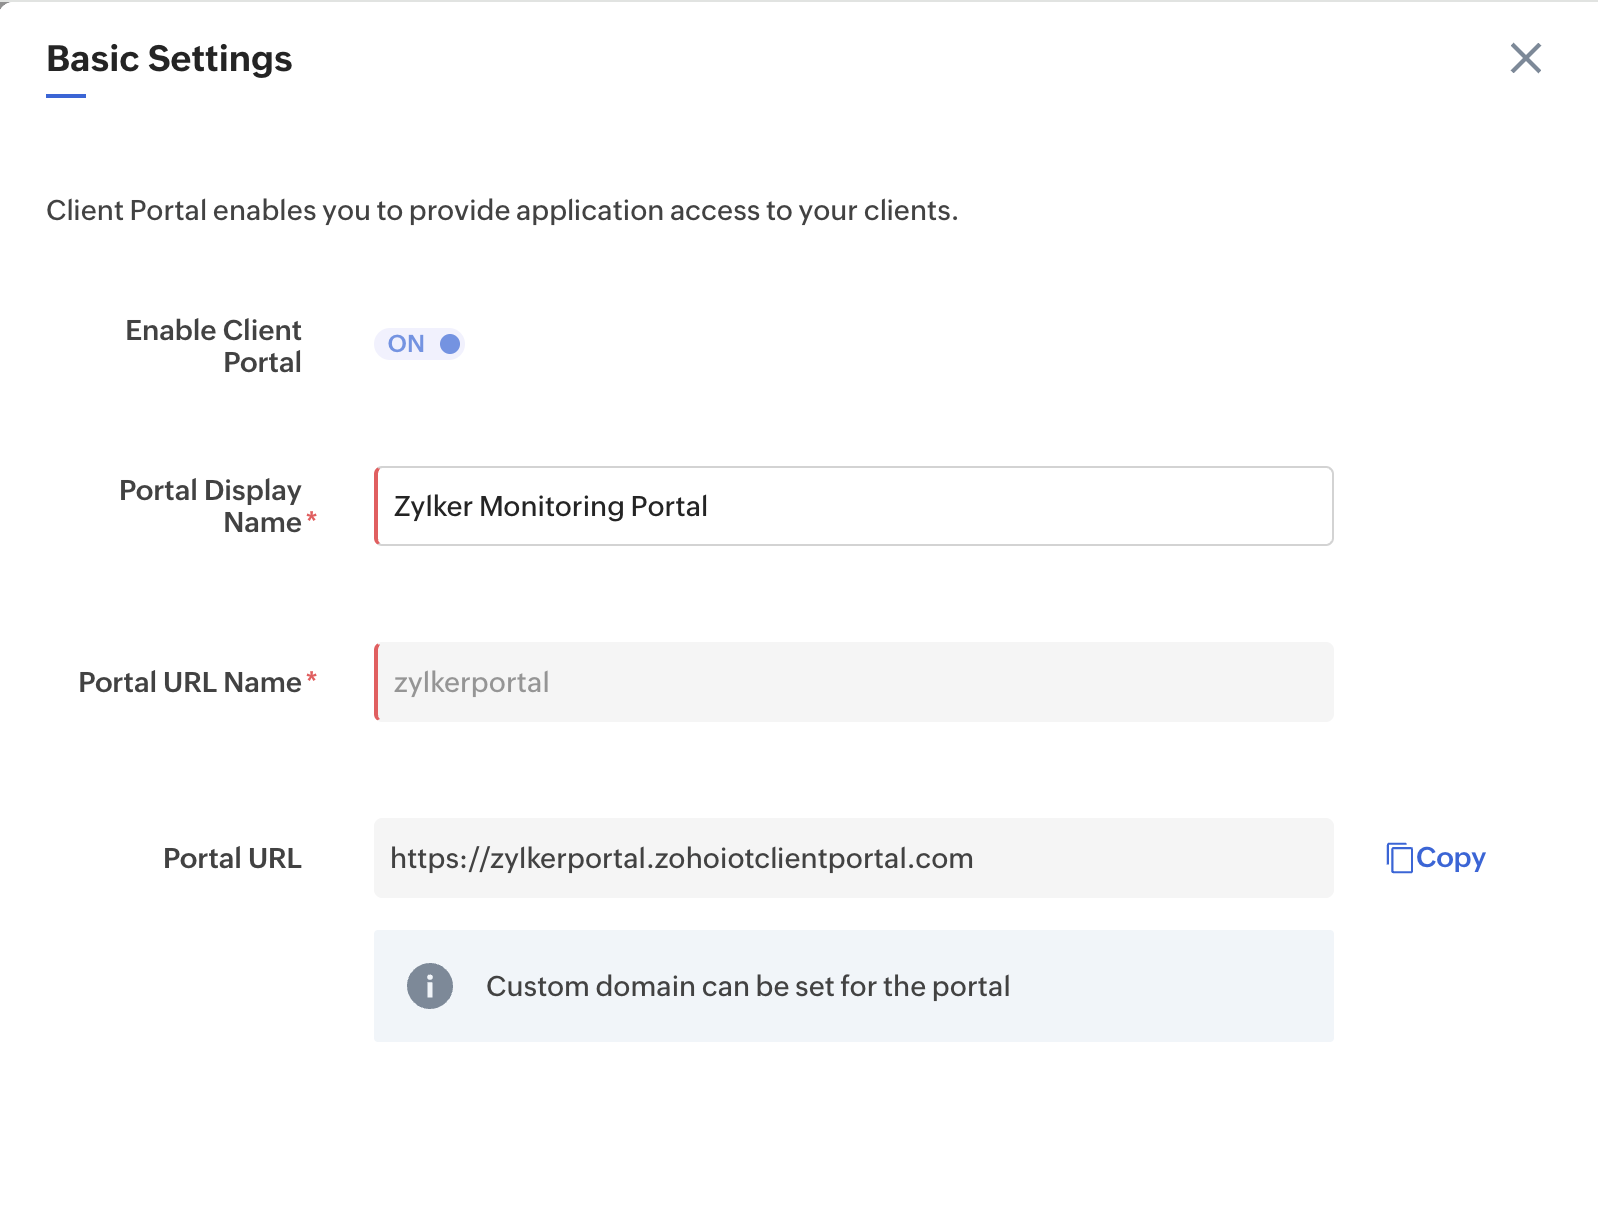Close the Basic Settings dialog
This screenshot has height=1230, width=1598.
pos(1525,58)
